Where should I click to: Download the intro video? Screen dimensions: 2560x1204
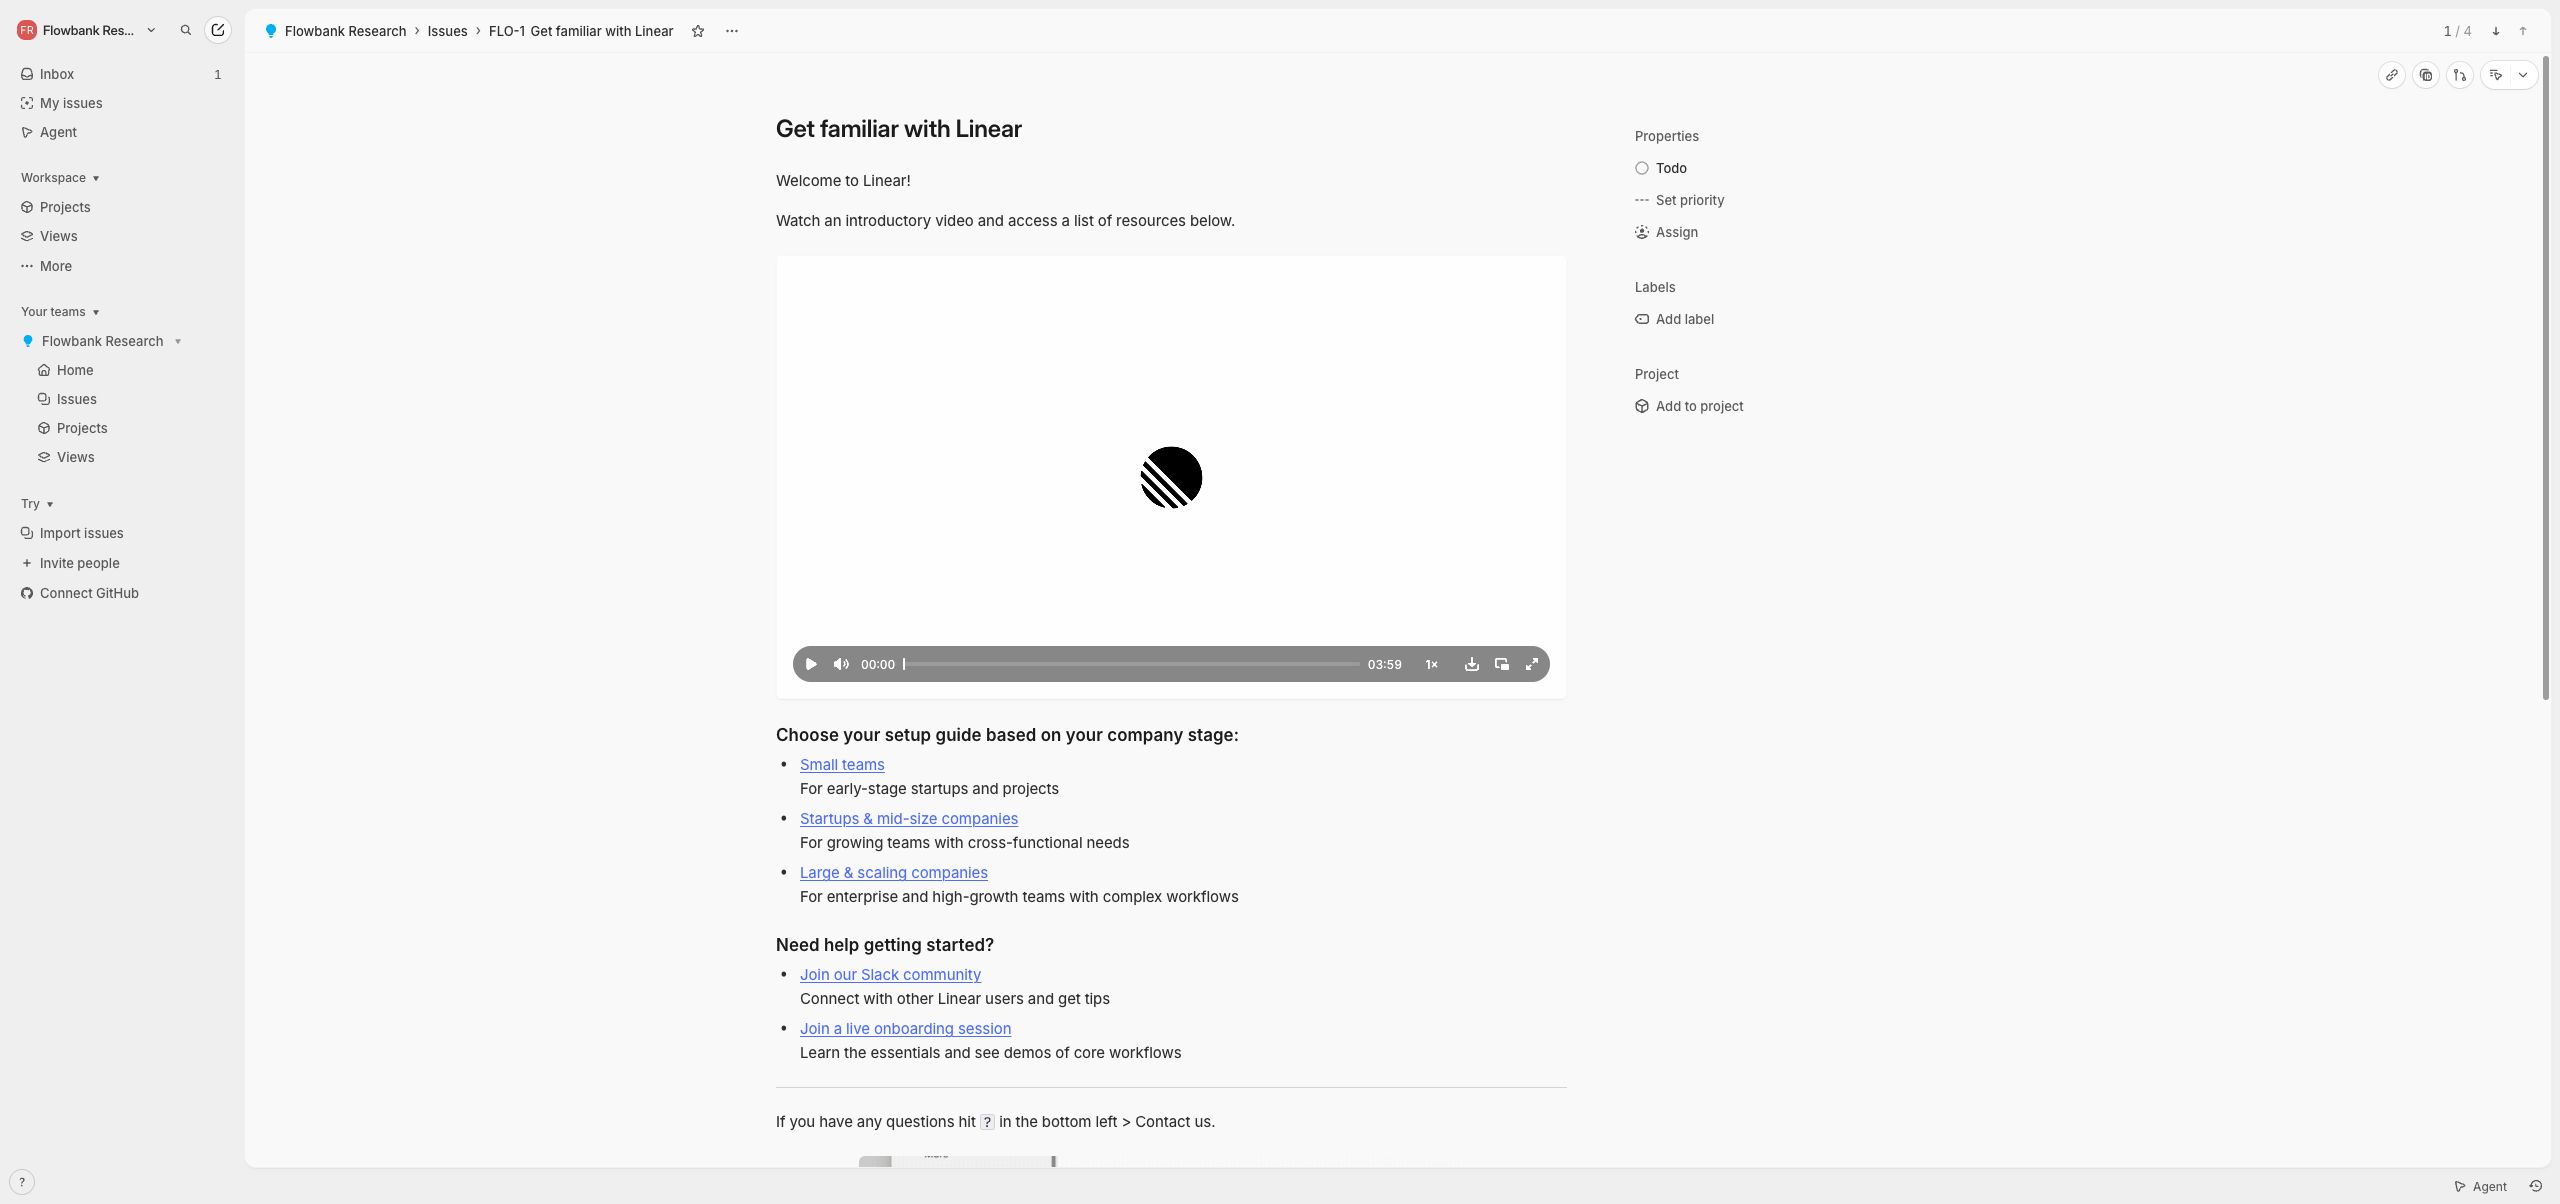tap(1472, 664)
